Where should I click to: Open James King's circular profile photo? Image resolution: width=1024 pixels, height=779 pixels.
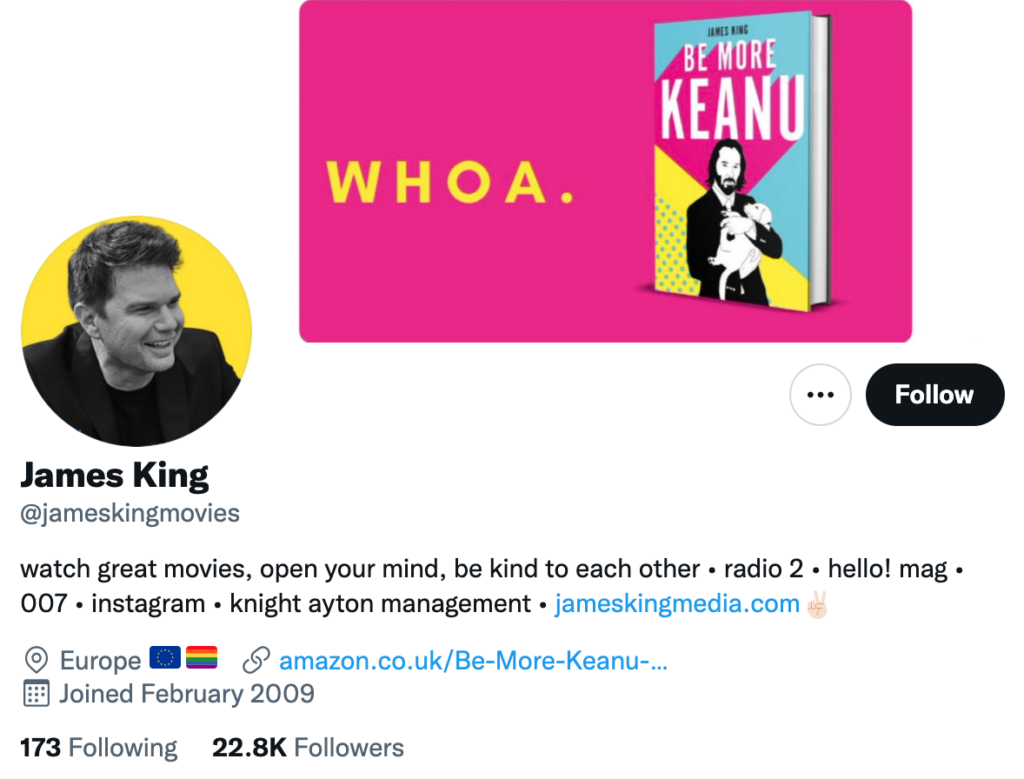[x=136, y=331]
